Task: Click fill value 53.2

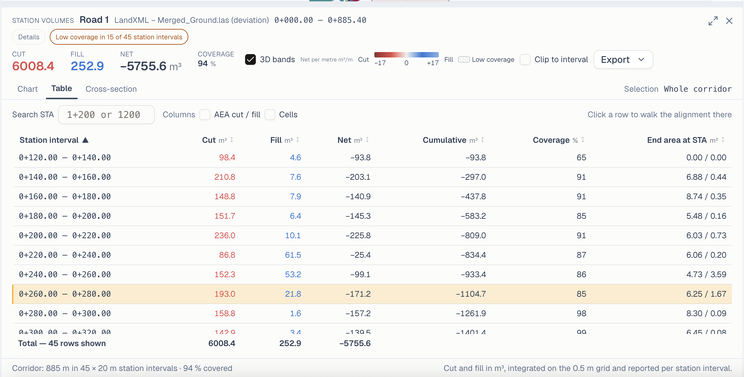Action: tap(293, 274)
